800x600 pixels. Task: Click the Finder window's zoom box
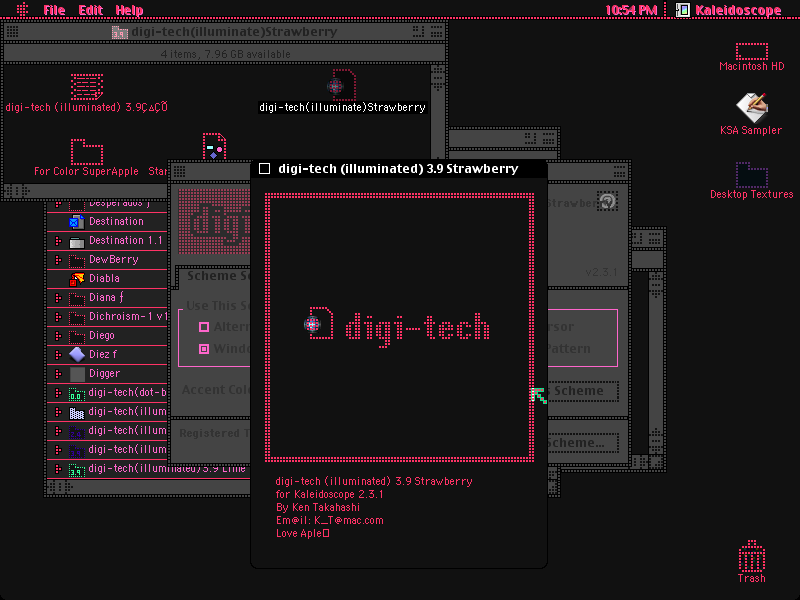coord(418,32)
